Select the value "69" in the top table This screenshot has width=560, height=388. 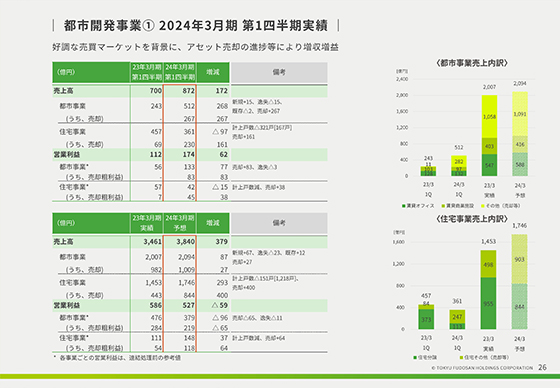[158, 144]
